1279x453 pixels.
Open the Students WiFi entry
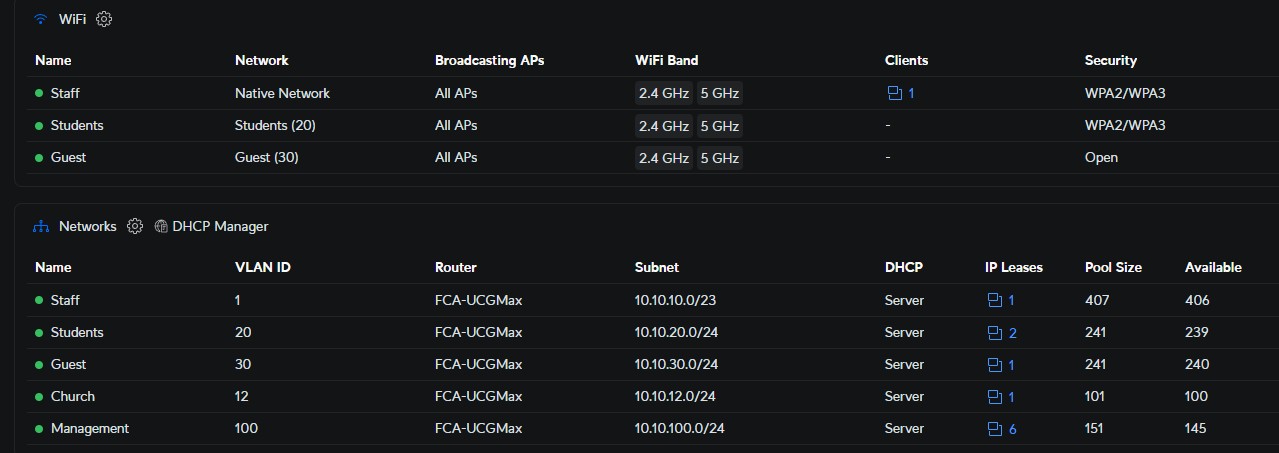click(x=76, y=125)
